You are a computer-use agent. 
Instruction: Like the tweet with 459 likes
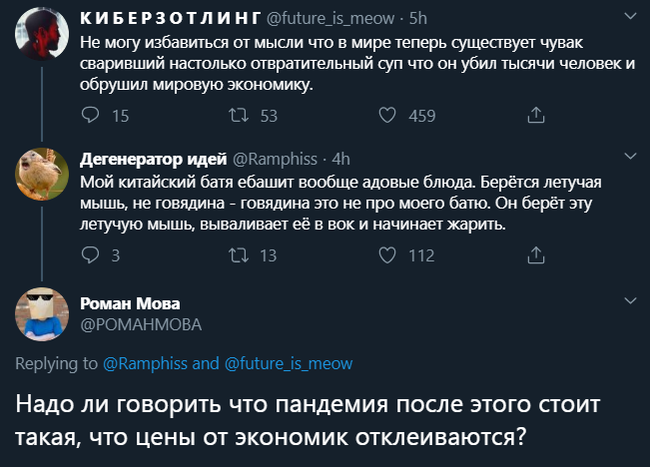pyautogui.click(x=387, y=116)
